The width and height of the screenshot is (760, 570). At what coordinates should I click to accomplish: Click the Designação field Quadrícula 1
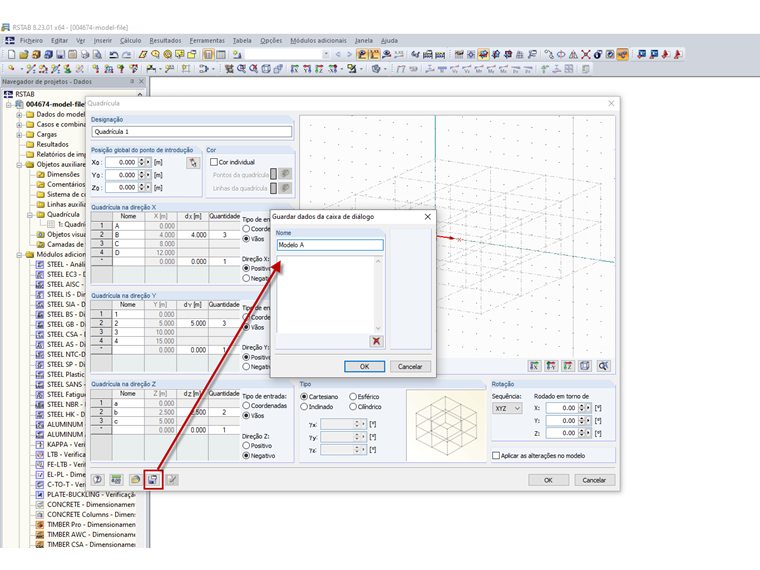tap(192, 131)
